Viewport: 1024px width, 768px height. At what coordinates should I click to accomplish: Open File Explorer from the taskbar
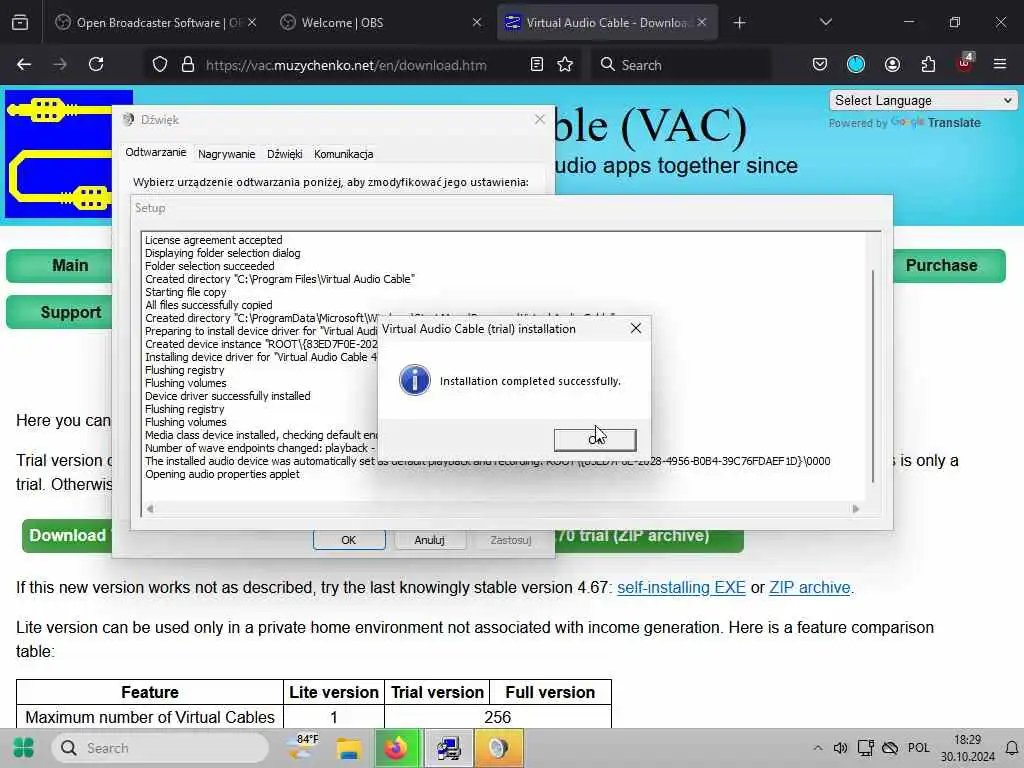(349, 748)
